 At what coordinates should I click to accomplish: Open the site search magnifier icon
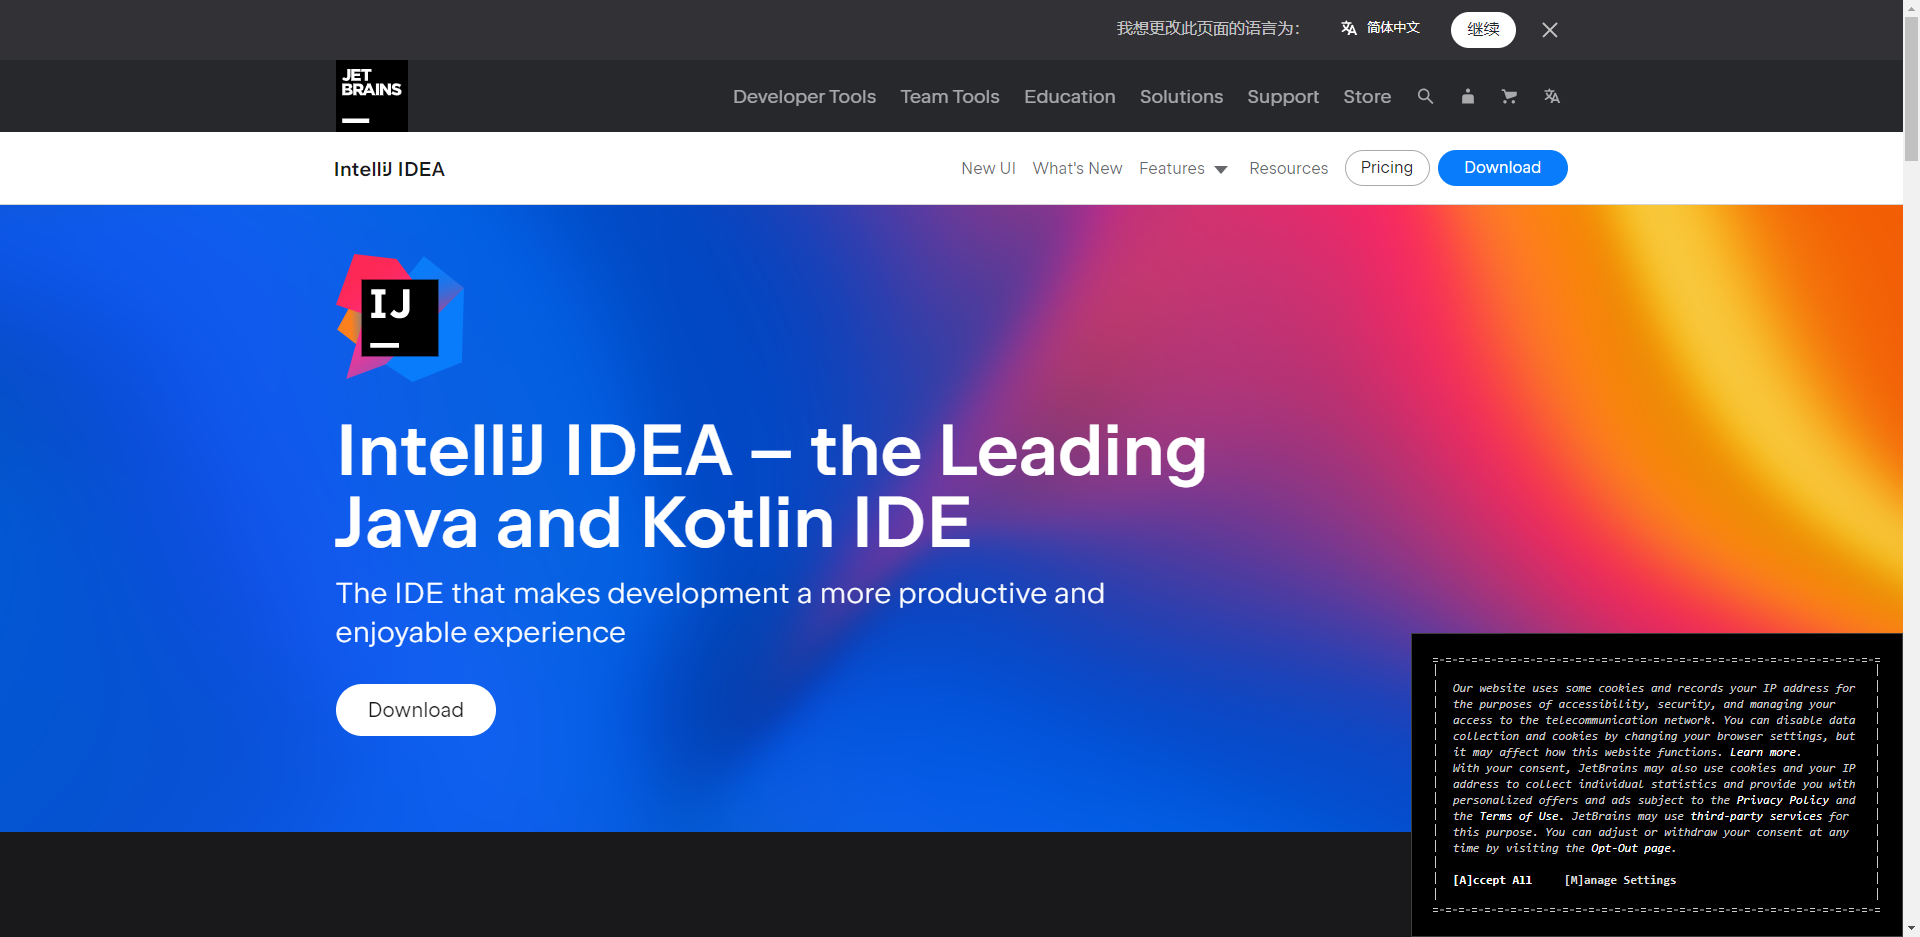pyautogui.click(x=1425, y=96)
